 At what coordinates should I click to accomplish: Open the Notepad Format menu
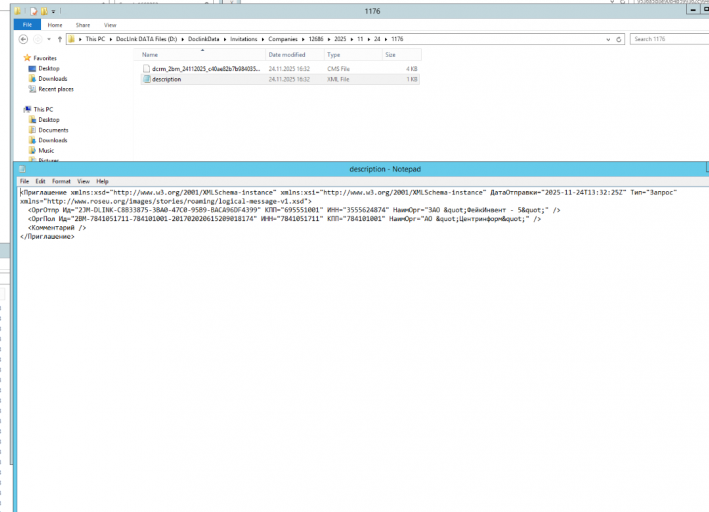coord(61,181)
